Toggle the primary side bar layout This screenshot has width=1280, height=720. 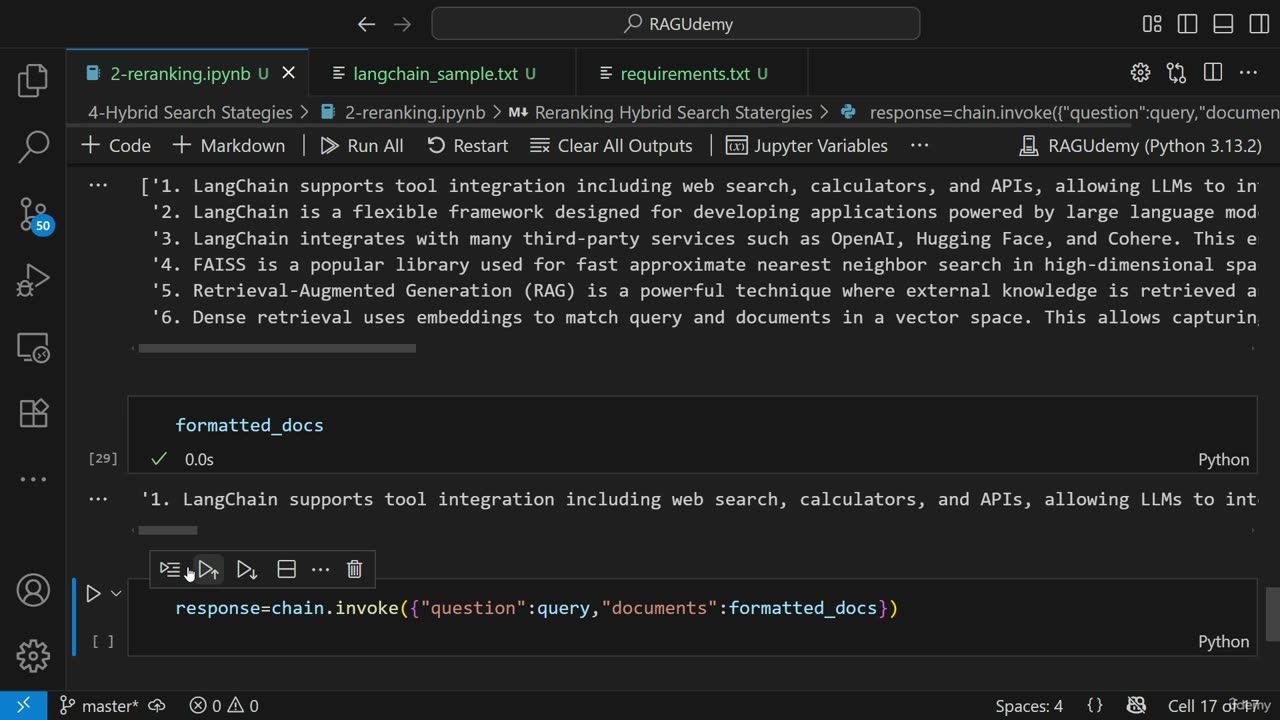tap(1187, 24)
